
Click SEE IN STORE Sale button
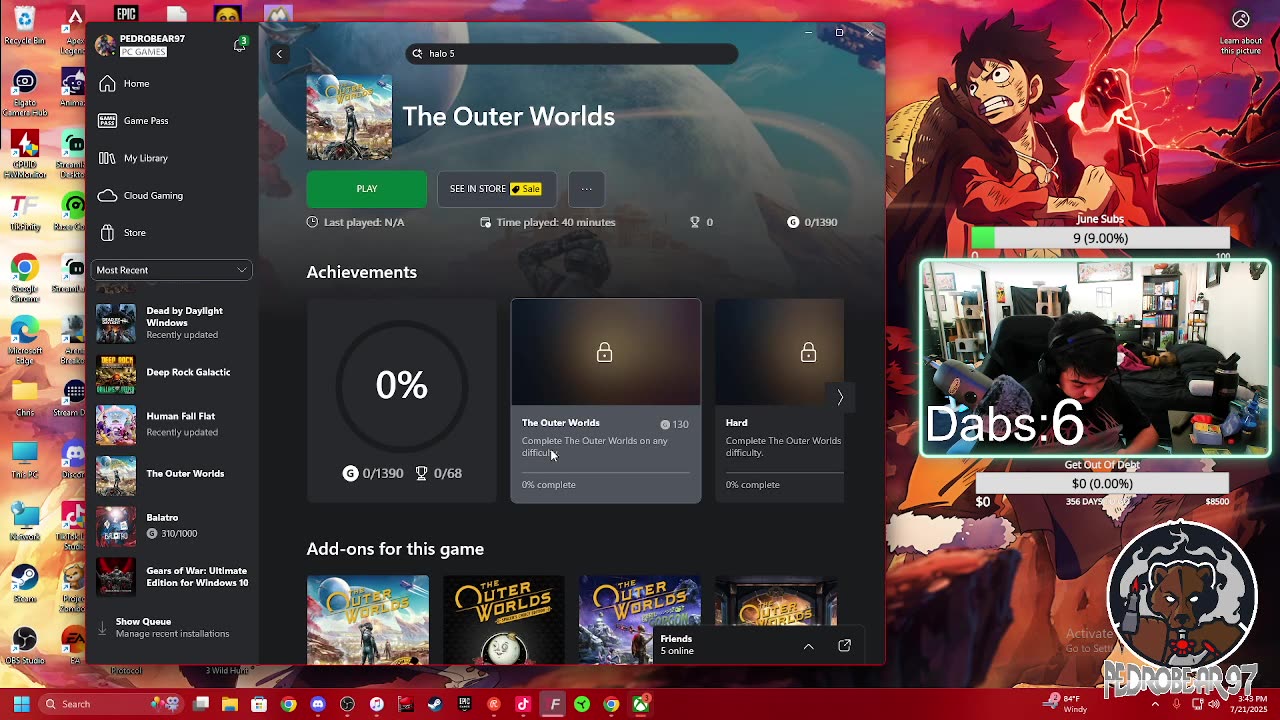tap(496, 189)
